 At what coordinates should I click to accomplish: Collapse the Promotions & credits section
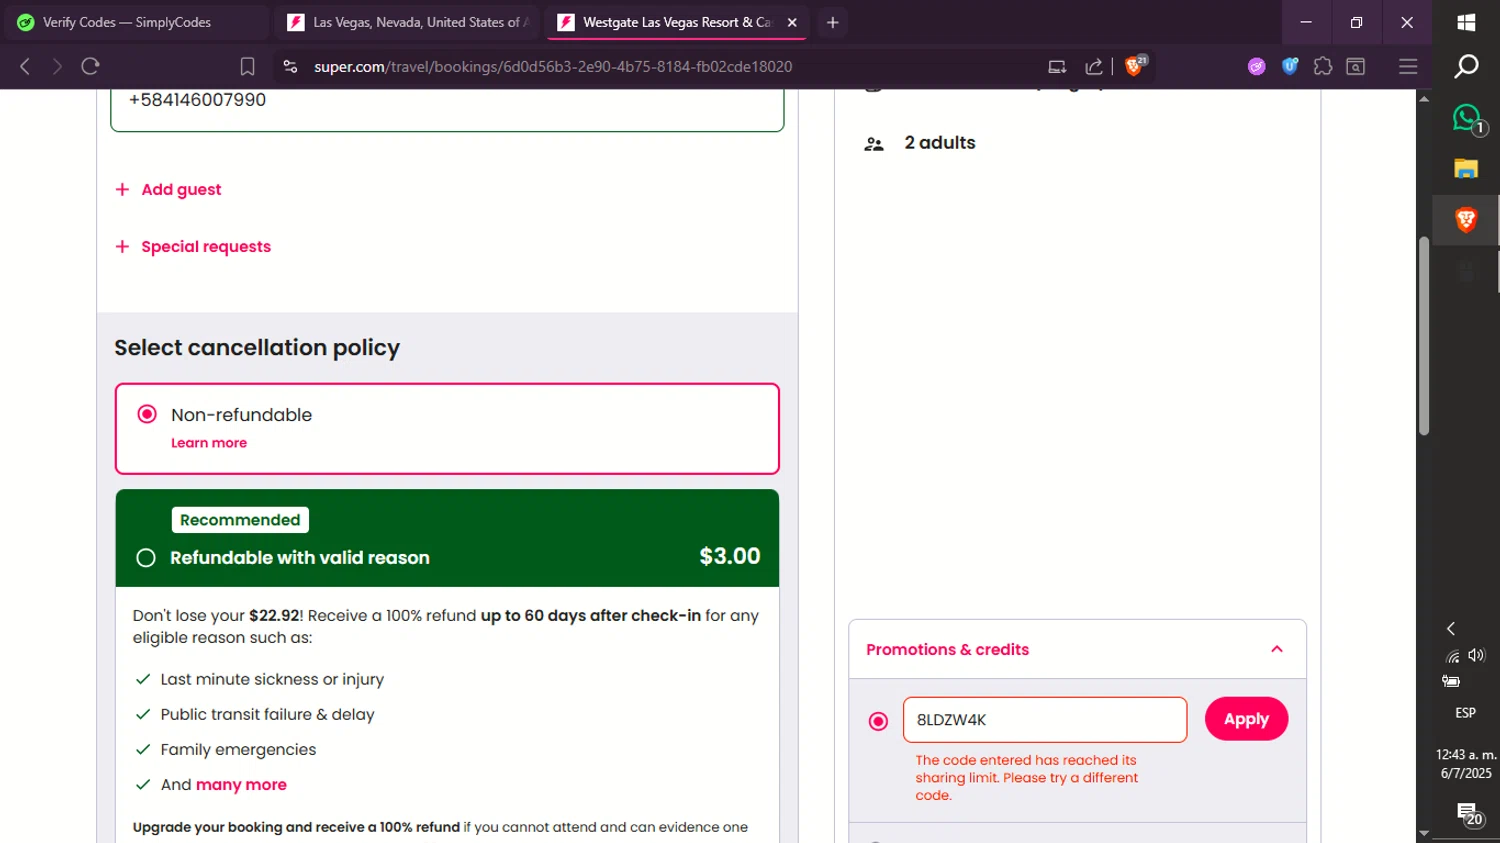pyautogui.click(x=1277, y=649)
